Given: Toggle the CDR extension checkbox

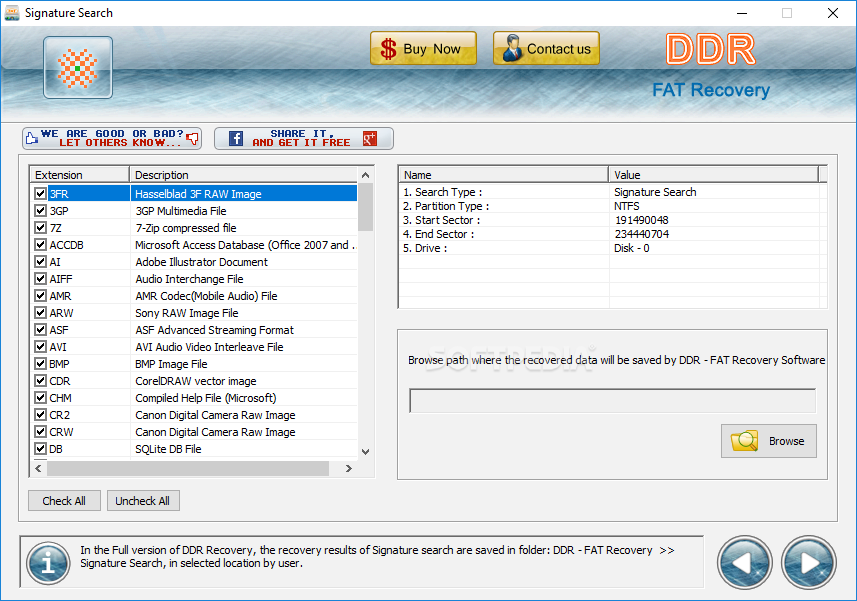Looking at the screenshot, I should click(40, 380).
